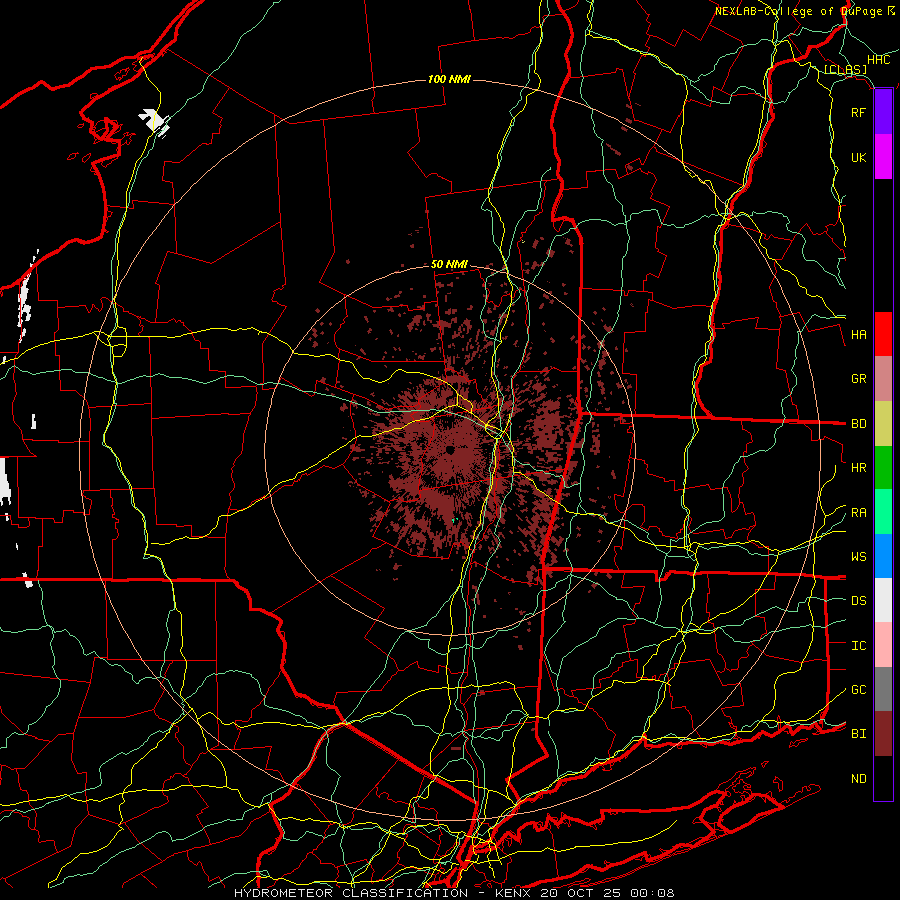Click the BD legend label
900x900 pixels.
(x=858, y=424)
